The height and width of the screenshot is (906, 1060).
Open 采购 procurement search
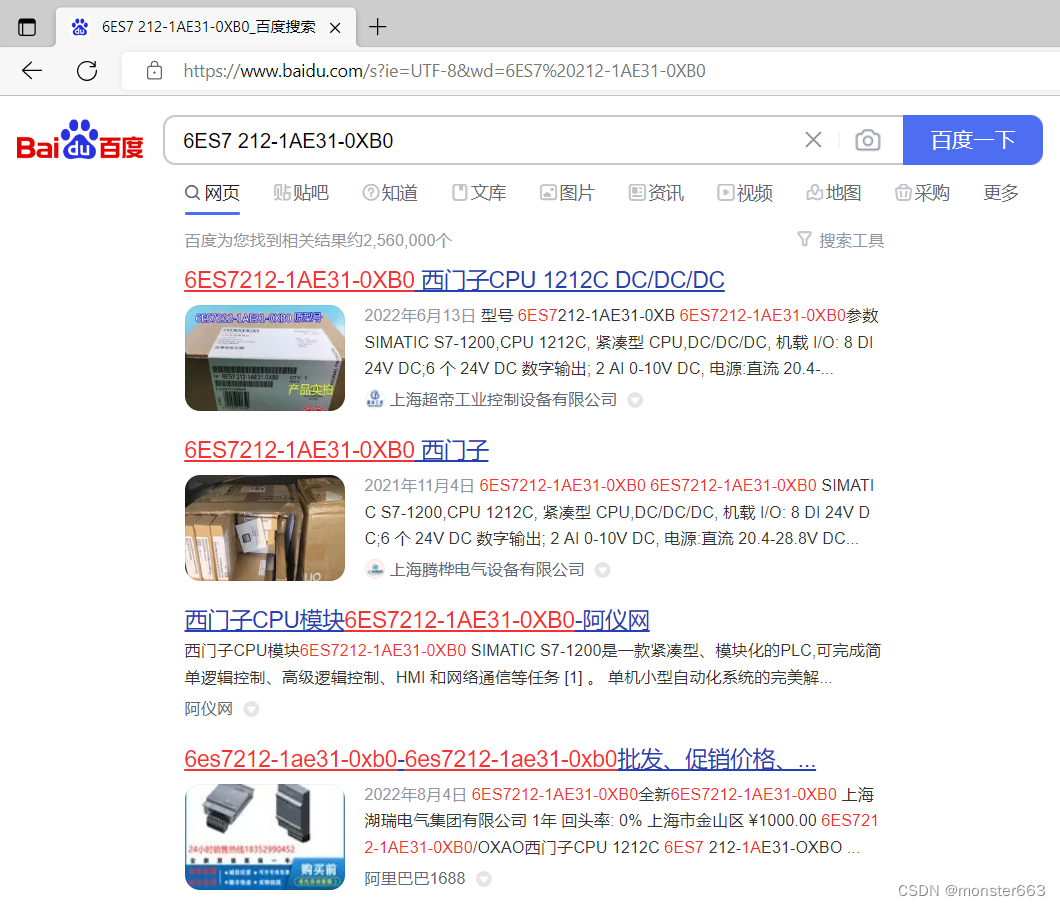pos(921,193)
